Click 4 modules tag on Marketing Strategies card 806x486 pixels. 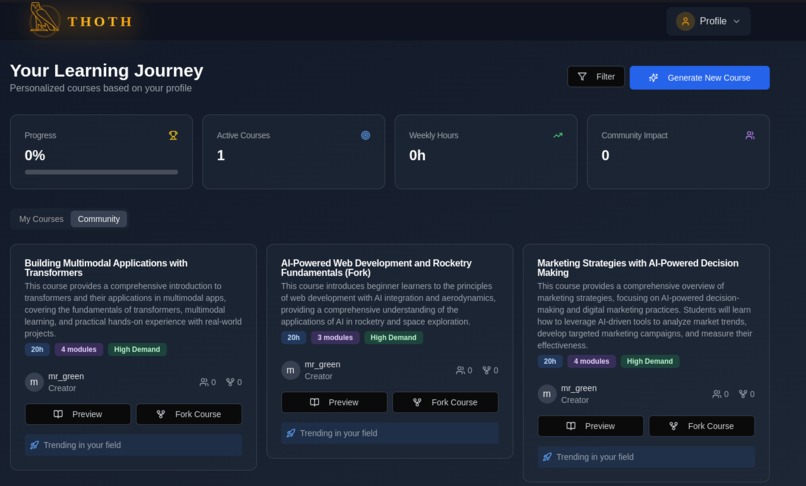(x=592, y=361)
